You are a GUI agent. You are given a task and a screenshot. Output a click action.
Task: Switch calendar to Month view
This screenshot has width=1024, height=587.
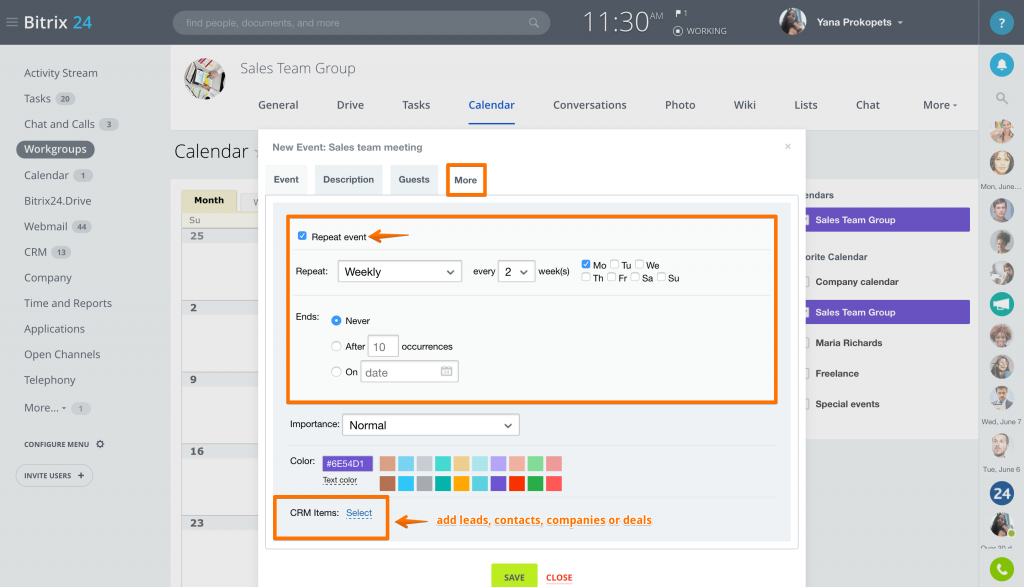click(x=209, y=200)
